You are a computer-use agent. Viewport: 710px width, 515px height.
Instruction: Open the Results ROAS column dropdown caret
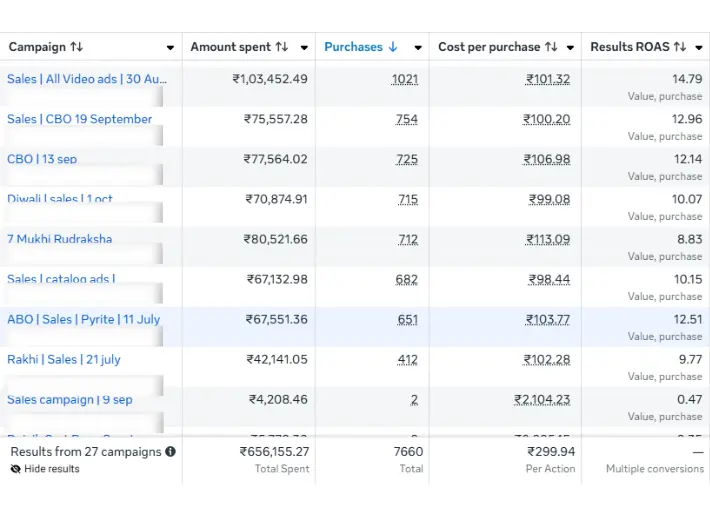click(699, 48)
